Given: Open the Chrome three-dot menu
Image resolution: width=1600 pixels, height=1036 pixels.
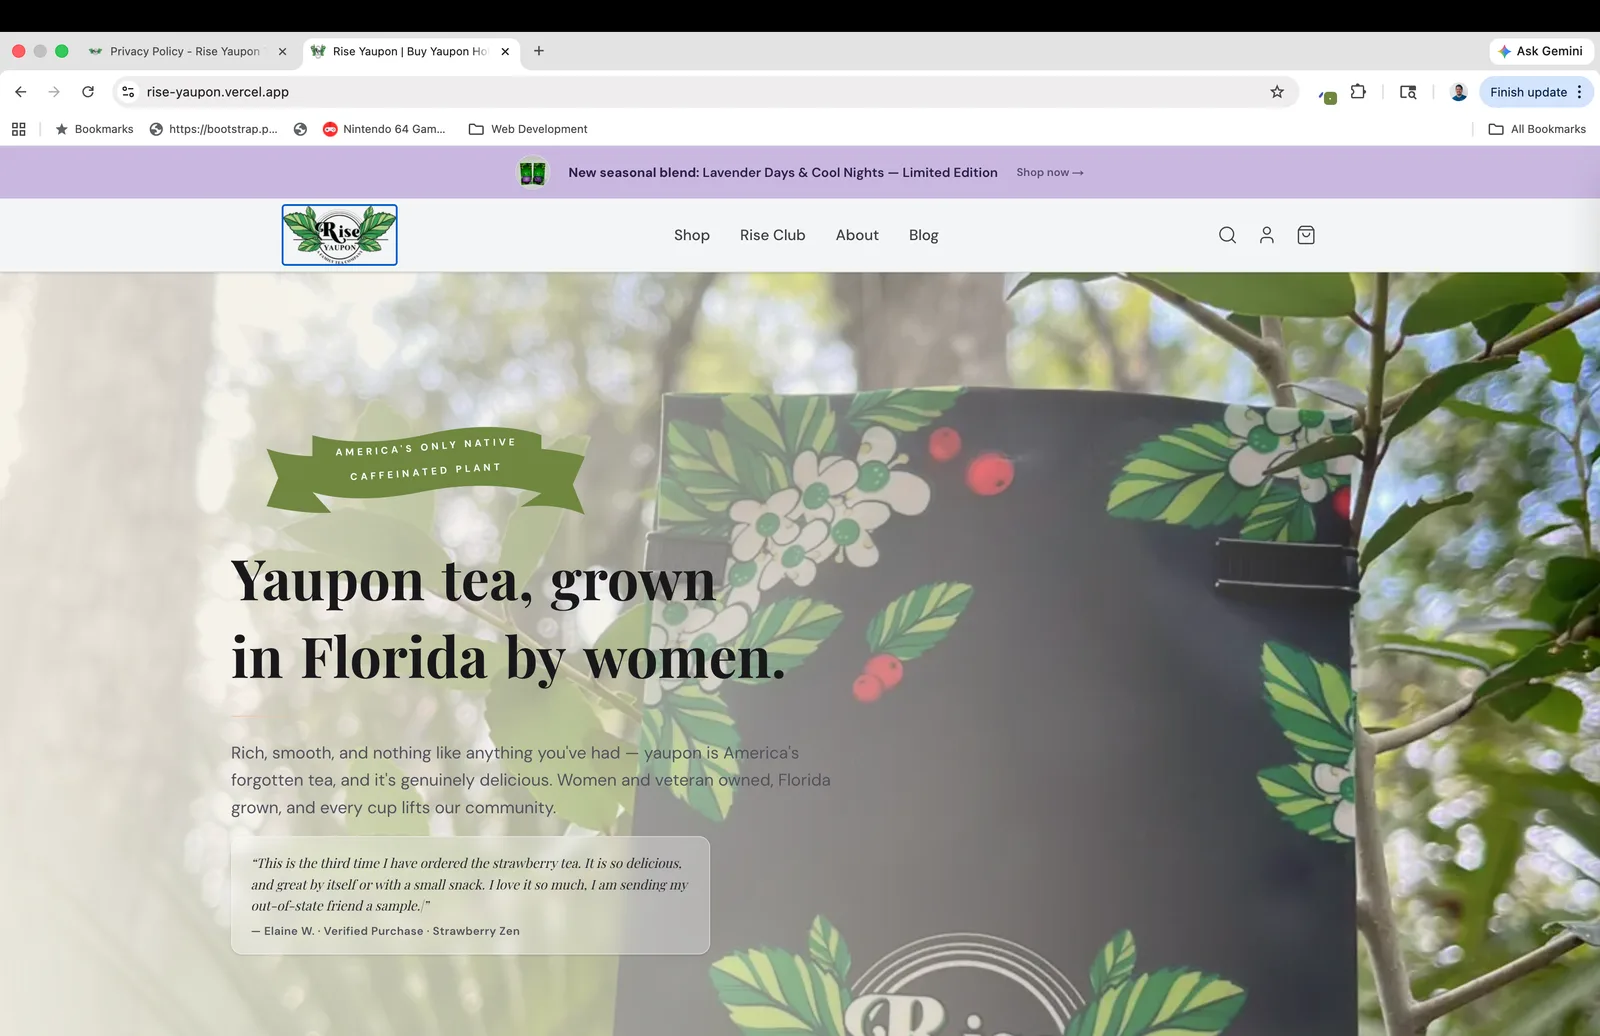Looking at the screenshot, I should [1579, 92].
